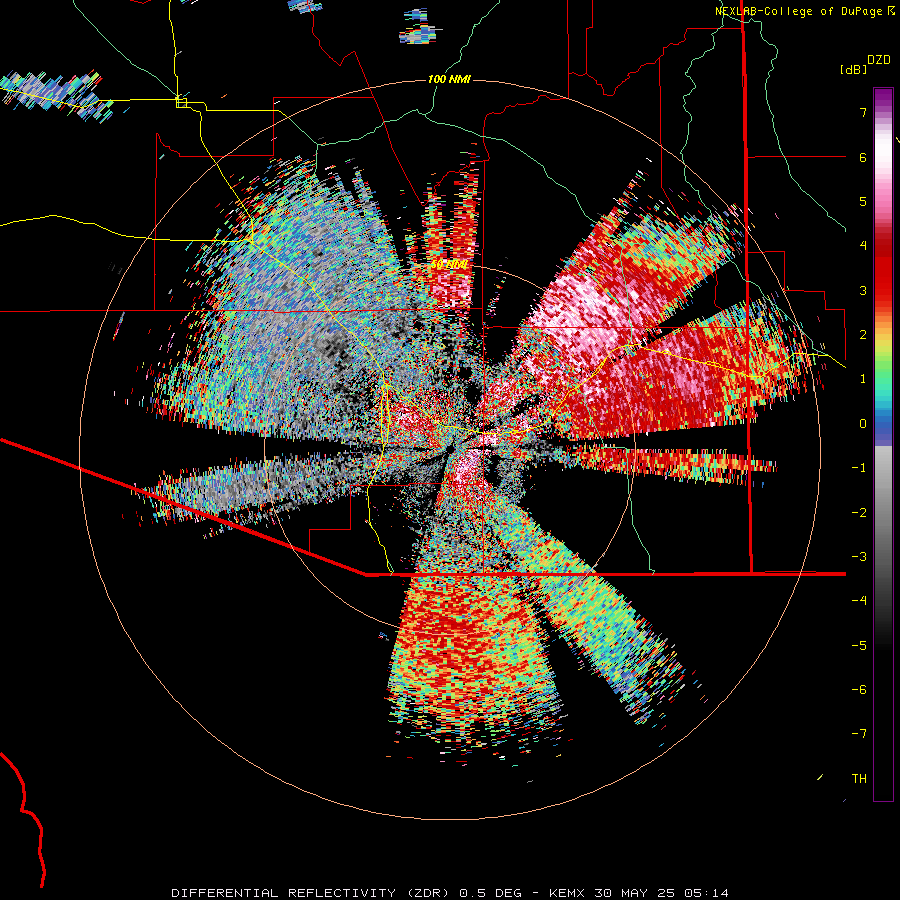Click the -4 value on dB scale
This screenshot has height=900, width=900.
click(859, 601)
